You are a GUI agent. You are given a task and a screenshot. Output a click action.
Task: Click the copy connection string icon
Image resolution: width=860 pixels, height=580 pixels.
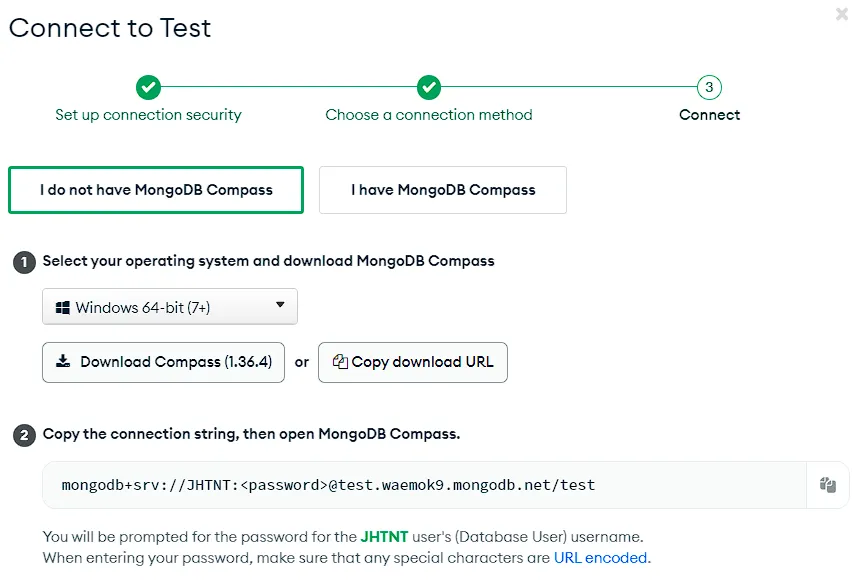(x=827, y=484)
